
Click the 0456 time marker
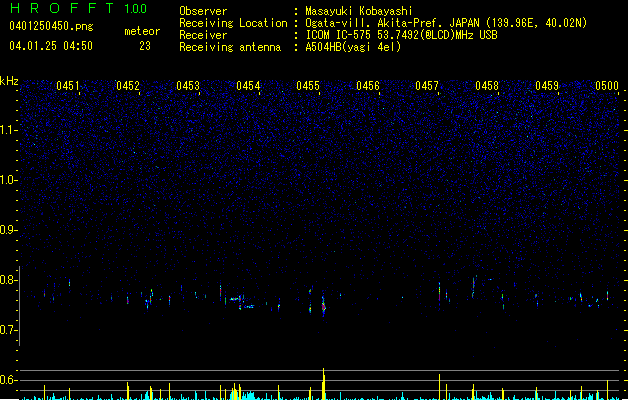368,86
